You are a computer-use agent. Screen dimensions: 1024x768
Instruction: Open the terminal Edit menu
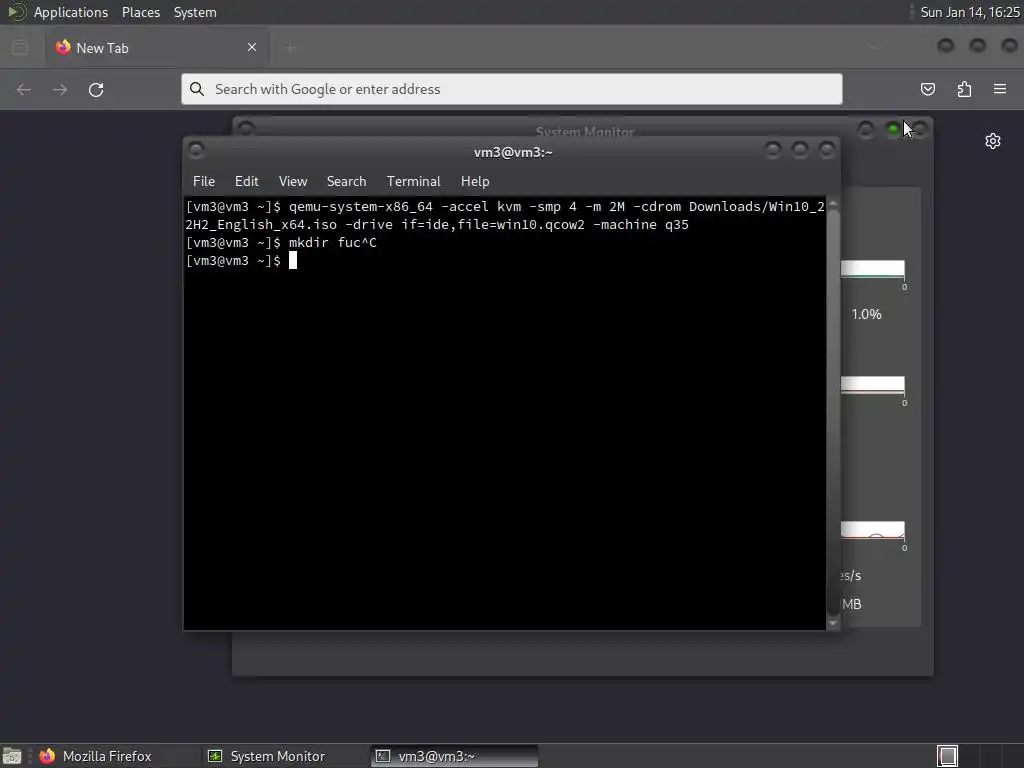pos(246,181)
